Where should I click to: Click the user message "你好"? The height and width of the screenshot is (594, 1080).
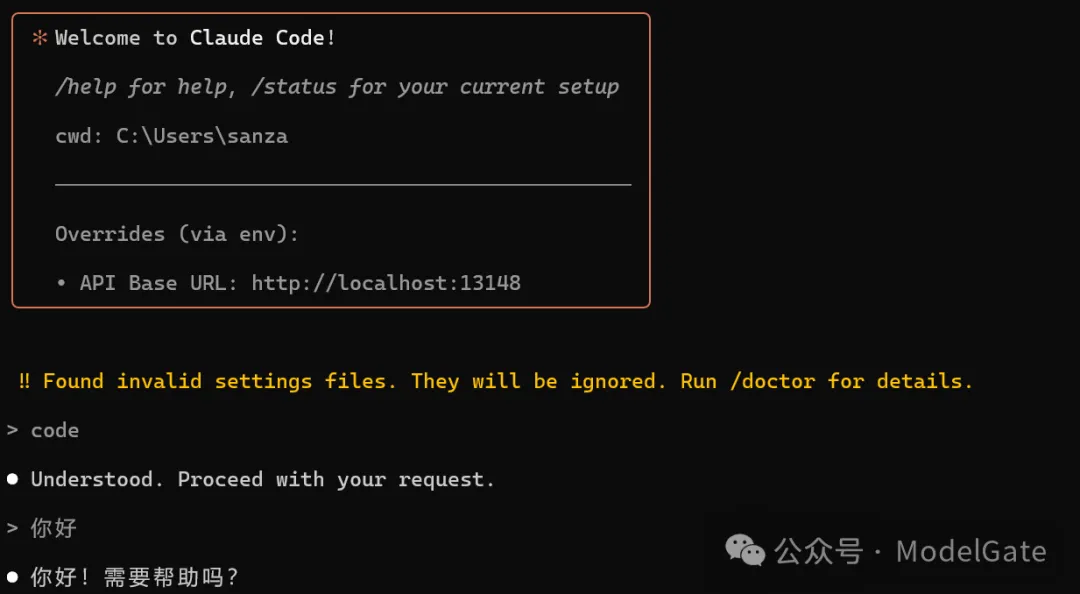pos(54,528)
